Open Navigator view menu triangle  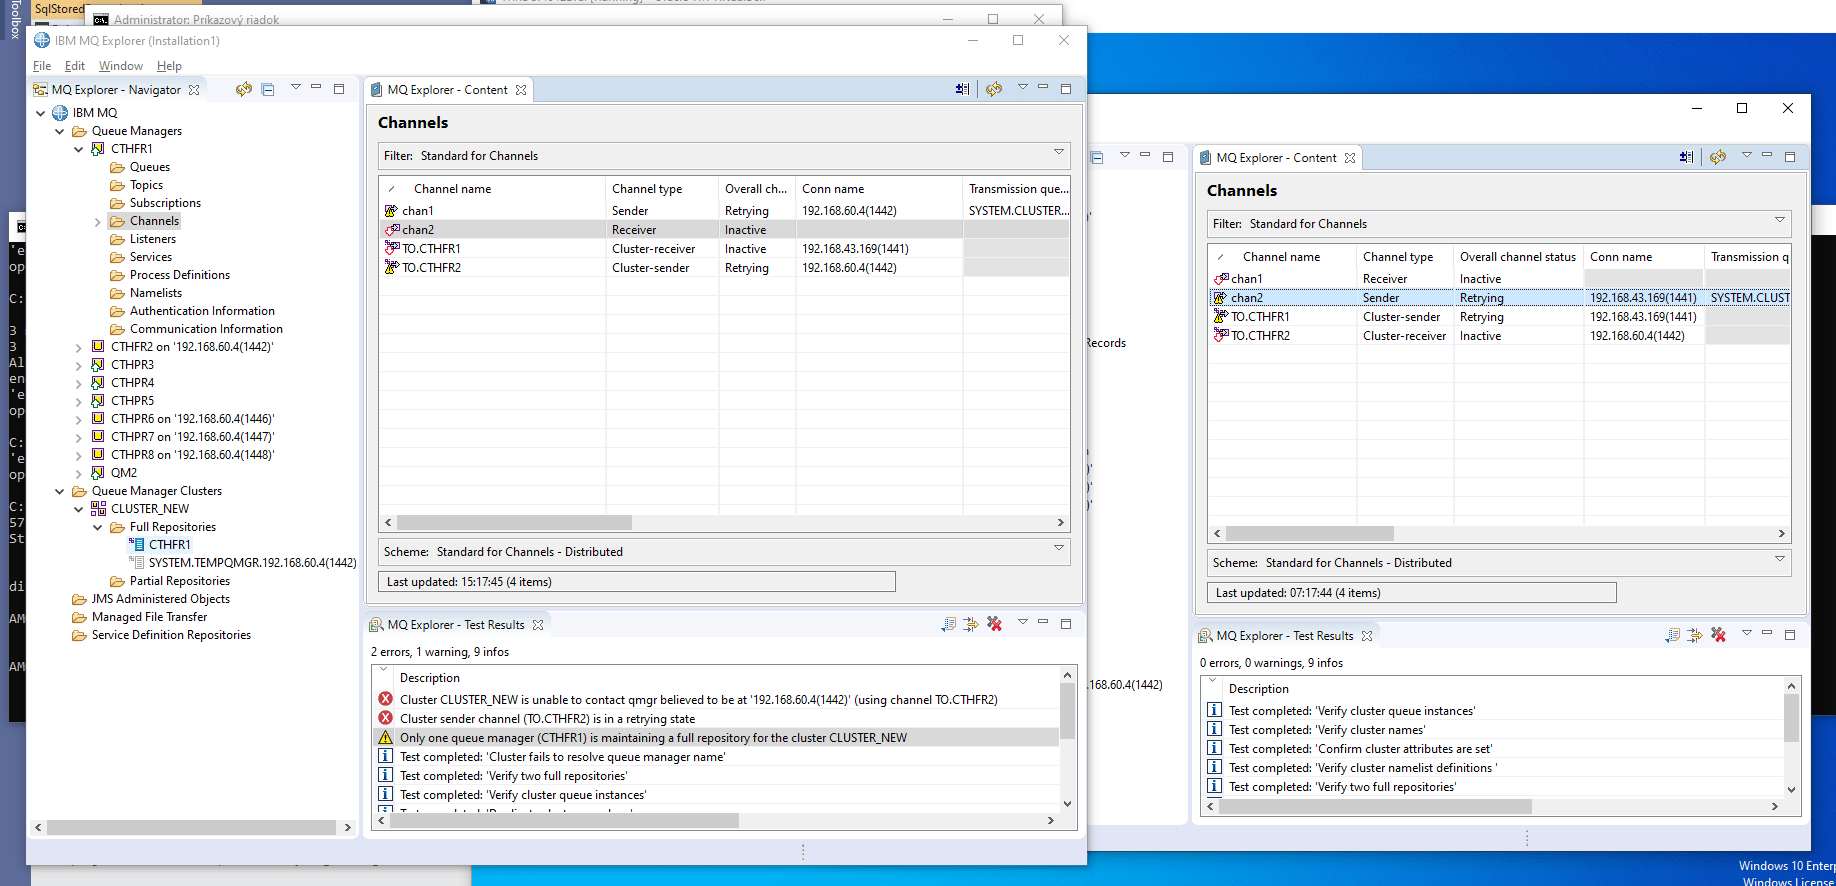pos(296,88)
